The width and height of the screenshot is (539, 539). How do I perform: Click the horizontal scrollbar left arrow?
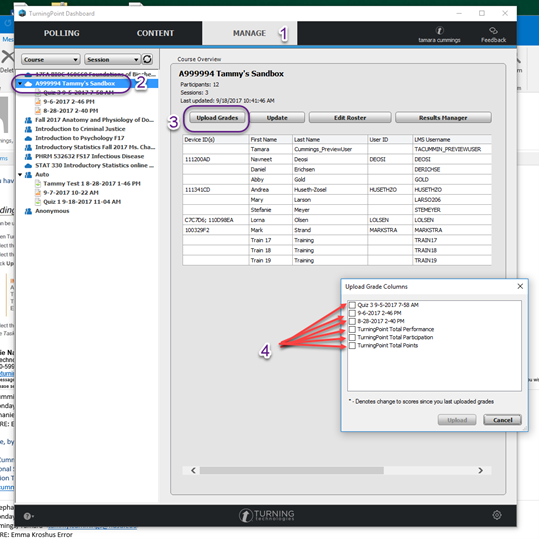[193, 471]
